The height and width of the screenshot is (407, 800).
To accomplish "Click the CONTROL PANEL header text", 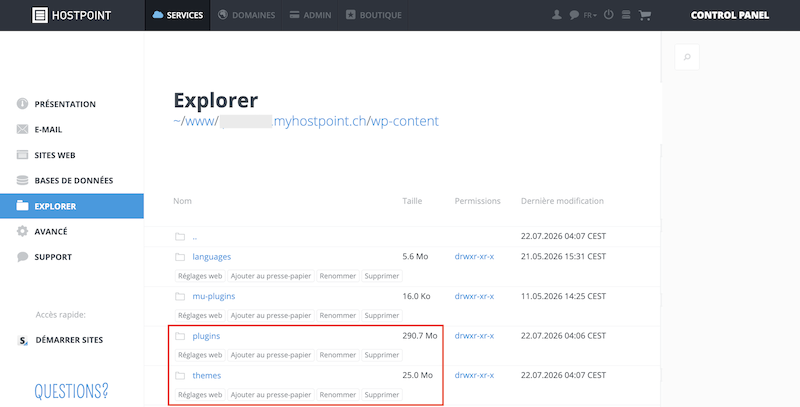I will [x=730, y=15].
